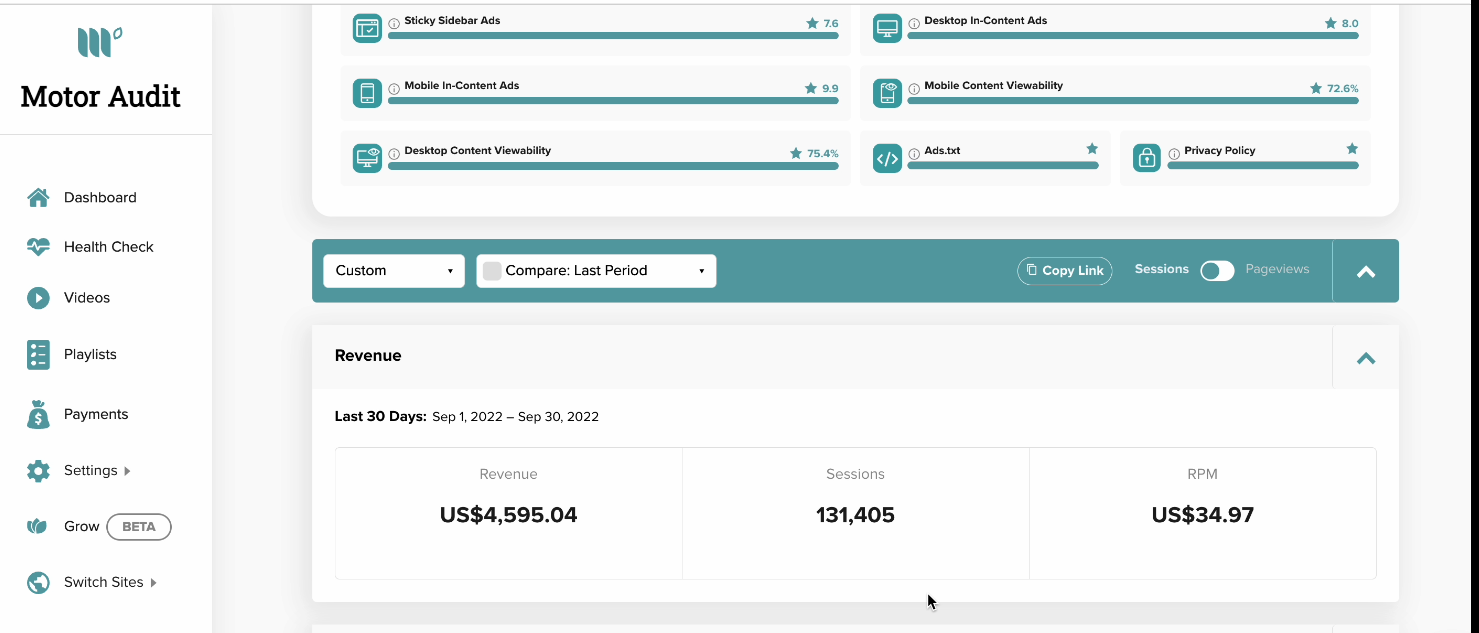Click the Settings gear icon
The image size is (1479, 633).
pos(38,471)
